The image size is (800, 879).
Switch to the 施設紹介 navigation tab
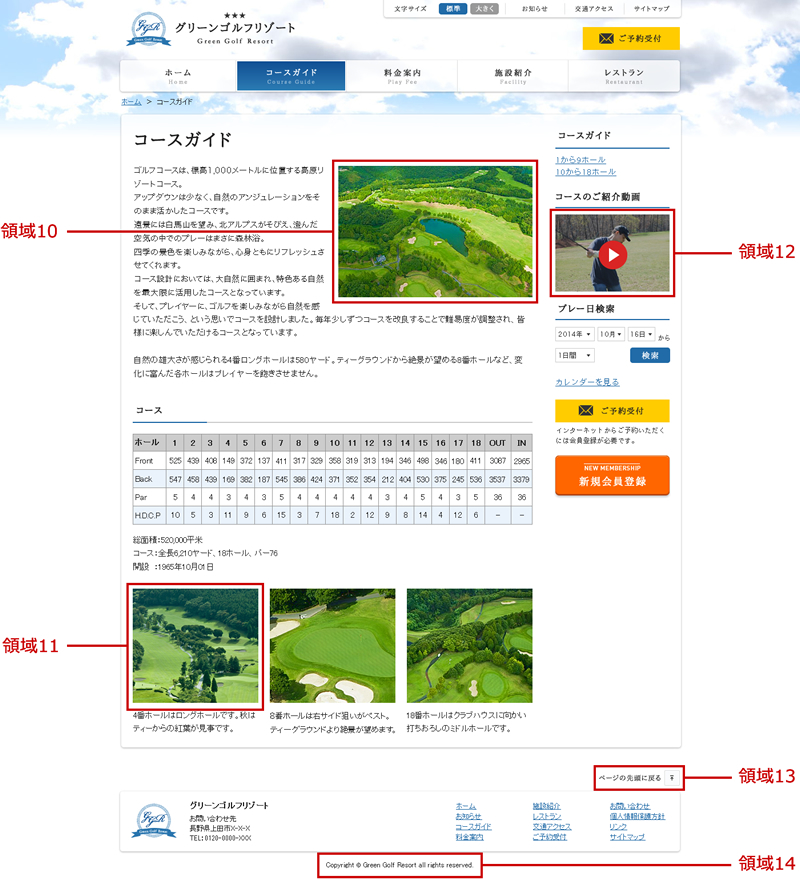click(x=510, y=75)
